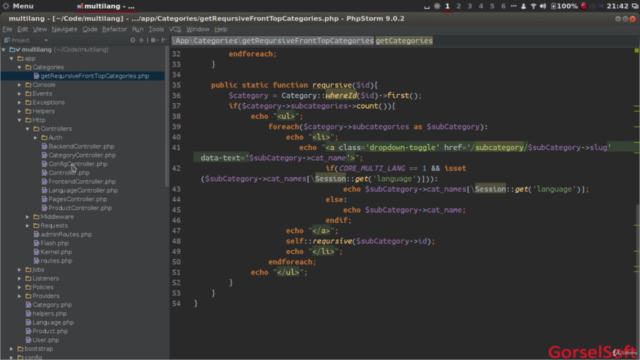
Task: Expand the Events folder
Action: click(x=20, y=93)
